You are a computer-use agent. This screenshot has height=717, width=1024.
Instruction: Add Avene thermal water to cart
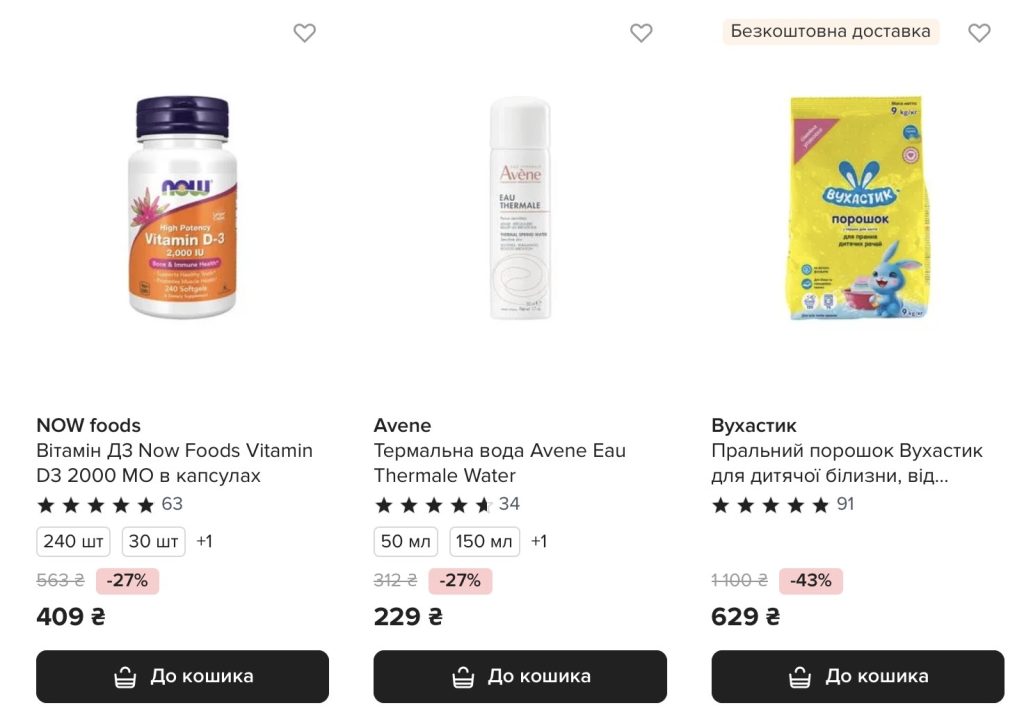click(520, 677)
